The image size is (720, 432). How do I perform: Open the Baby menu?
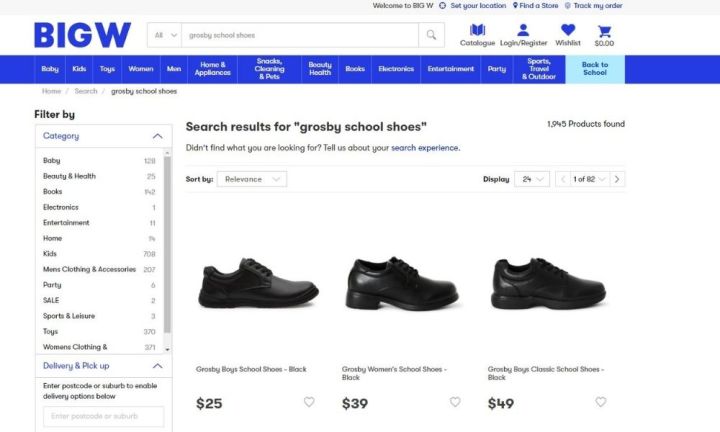50,69
